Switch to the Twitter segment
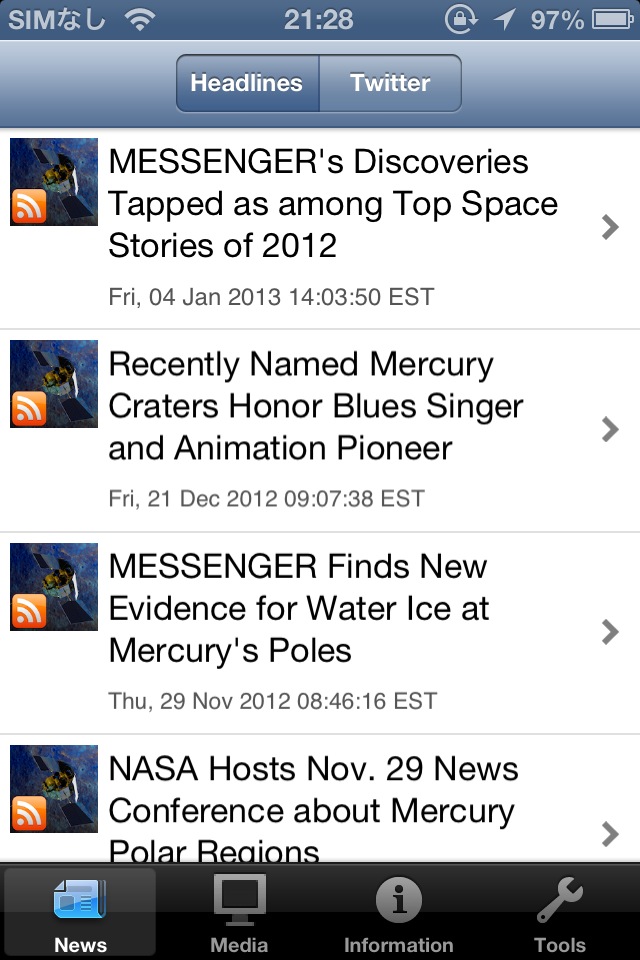The width and height of the screenshot is (640, 960). click(x=390, y=83)
